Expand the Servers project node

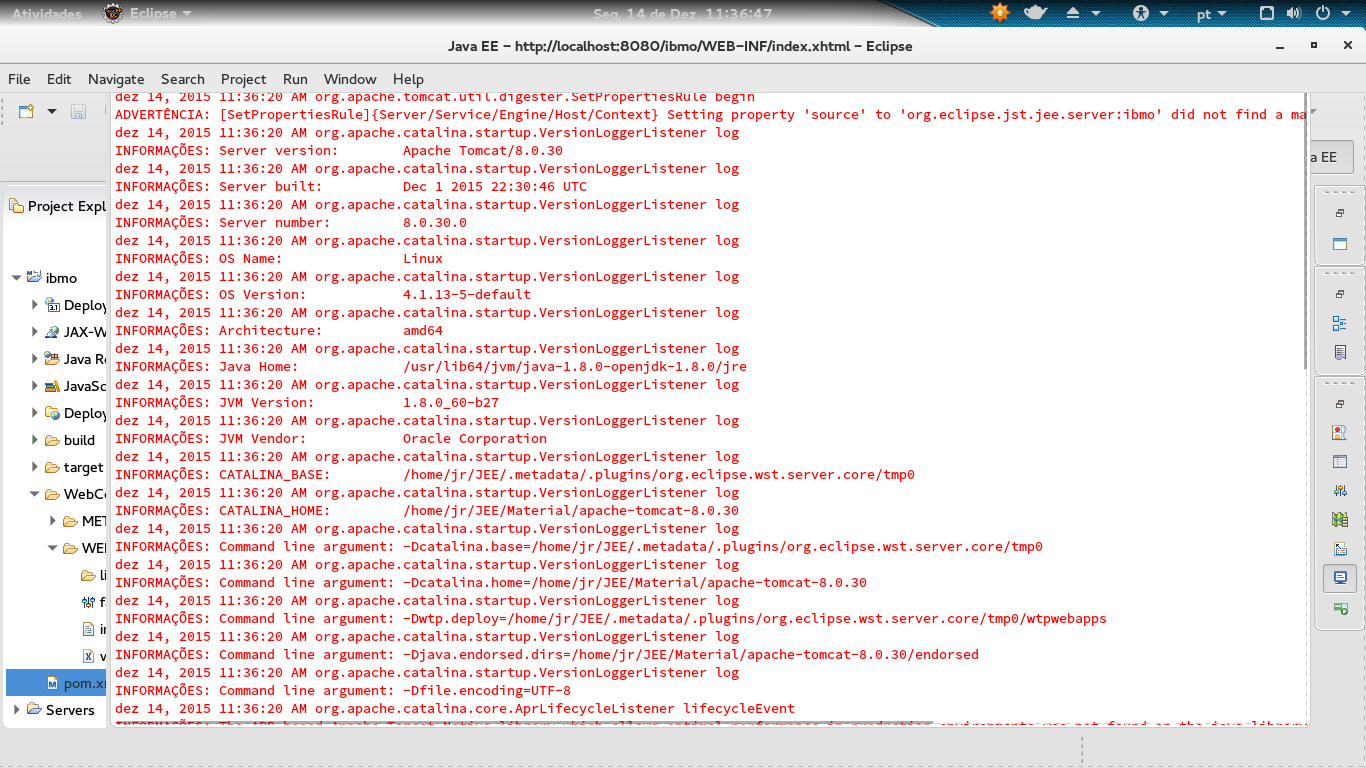coord(17,710)
